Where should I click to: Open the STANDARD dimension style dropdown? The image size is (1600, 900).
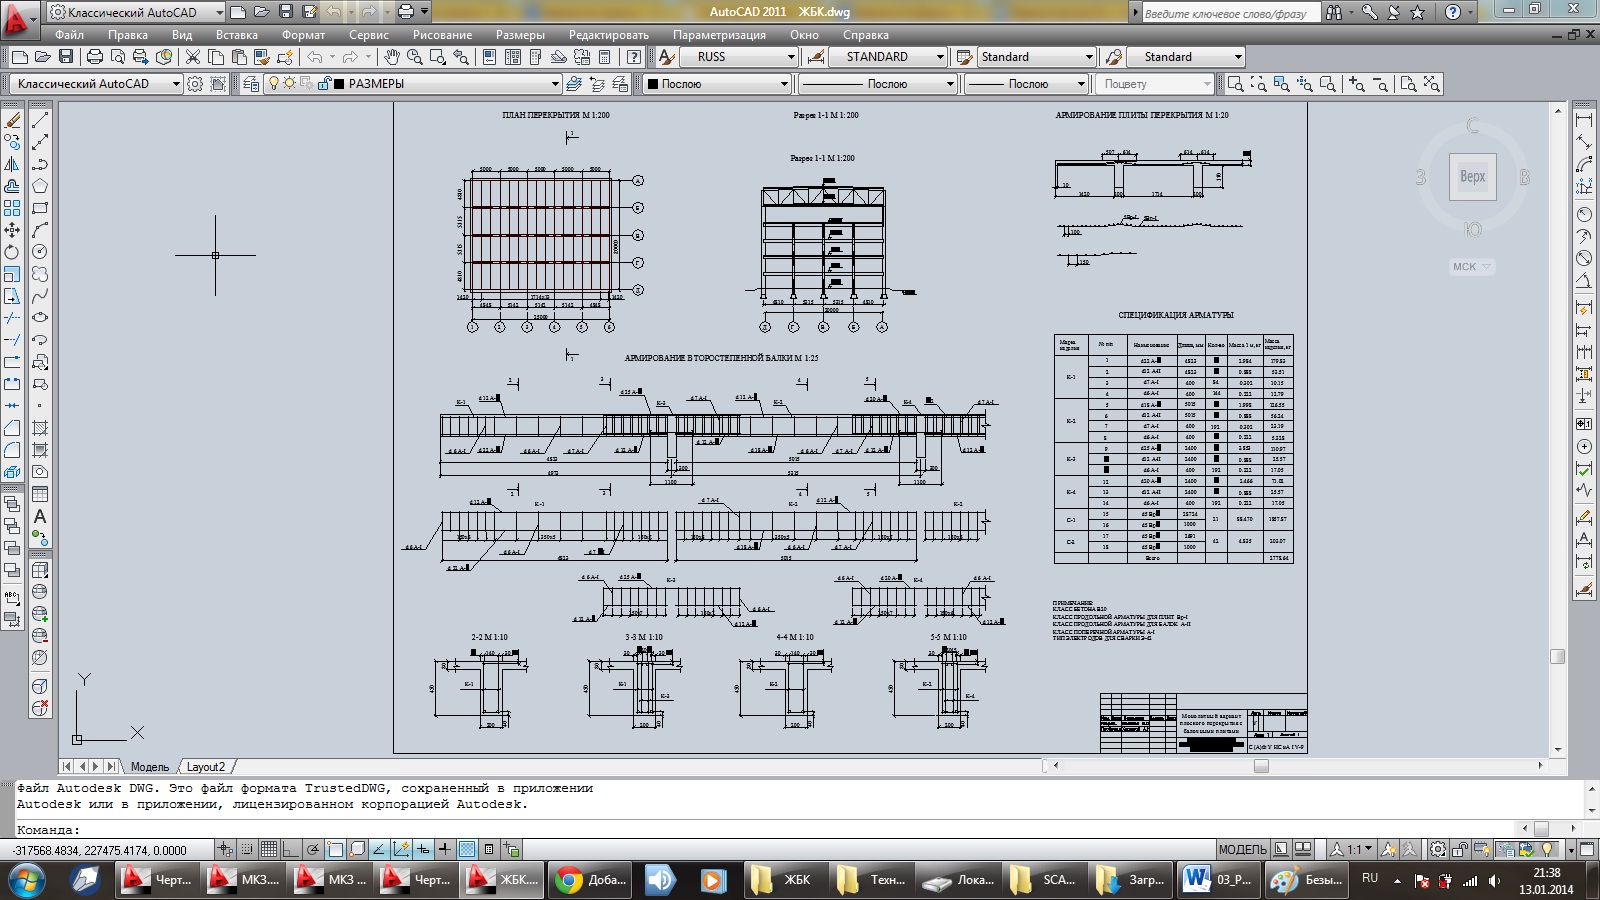(x=940, y=57)
